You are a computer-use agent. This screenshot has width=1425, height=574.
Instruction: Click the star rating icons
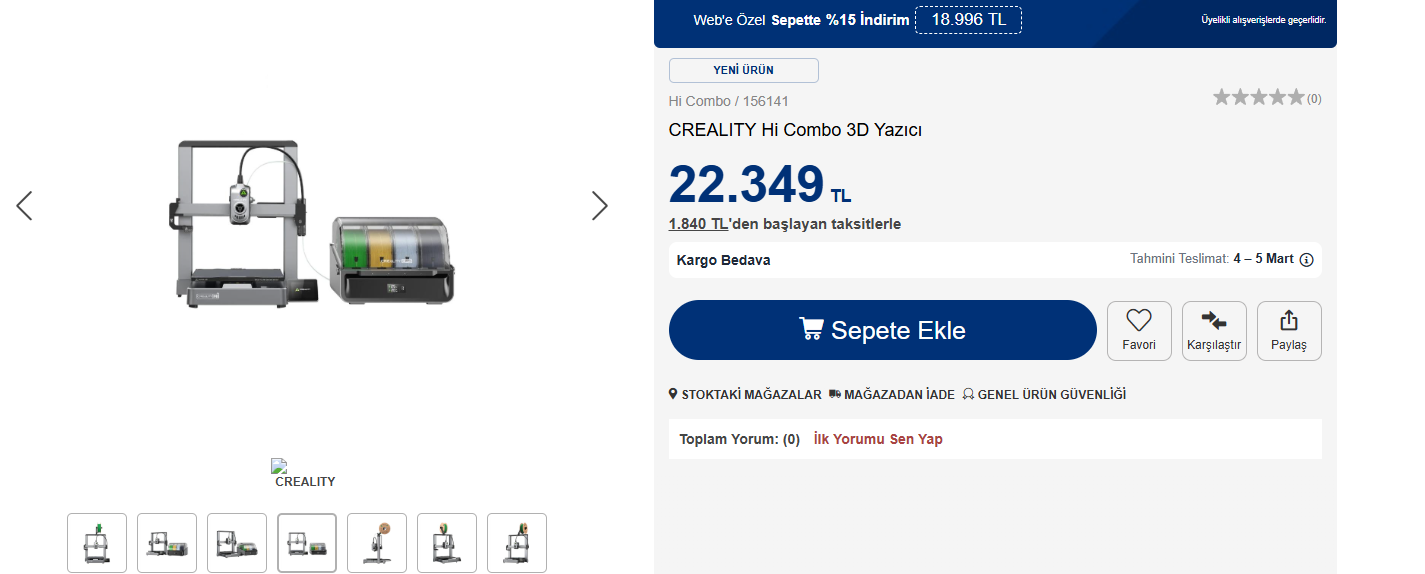pyautogui.click(x=1258, y=98)
